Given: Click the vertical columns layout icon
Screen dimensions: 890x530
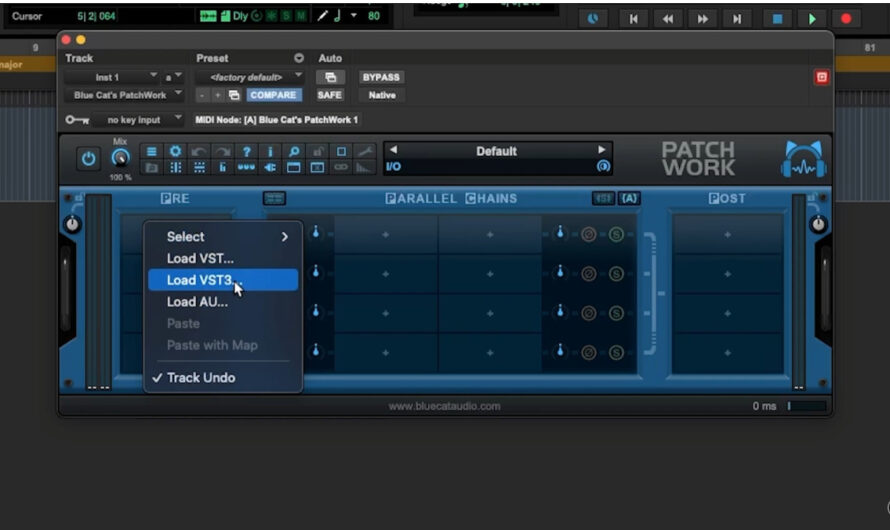Looking at the screenshot, I should pos(175,167).
